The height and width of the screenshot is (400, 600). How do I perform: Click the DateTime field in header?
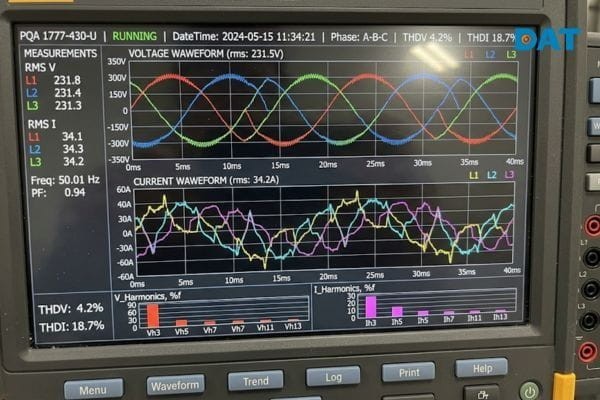(x=244, y=37)
